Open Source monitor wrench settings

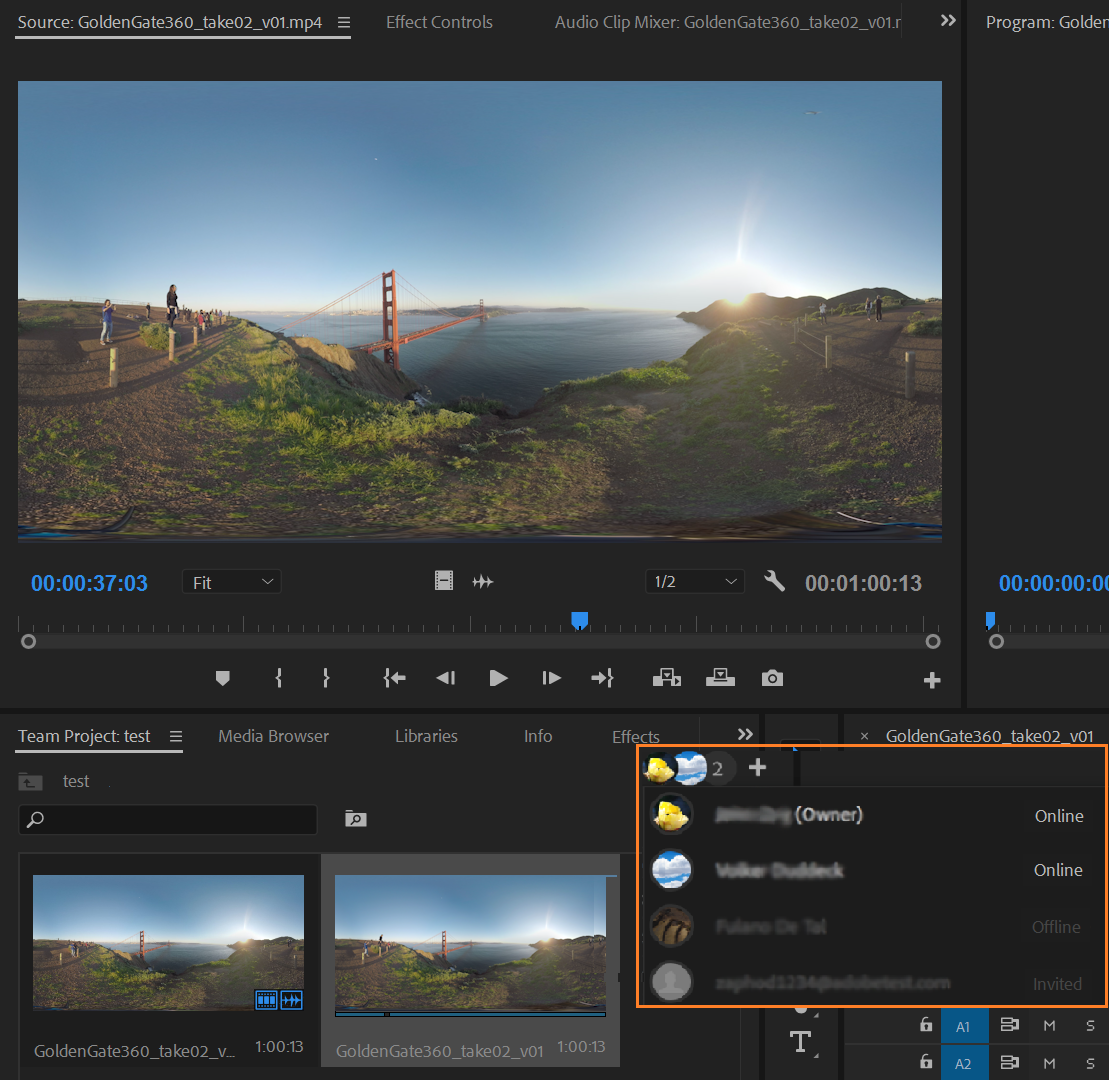[x=774, y=581]
